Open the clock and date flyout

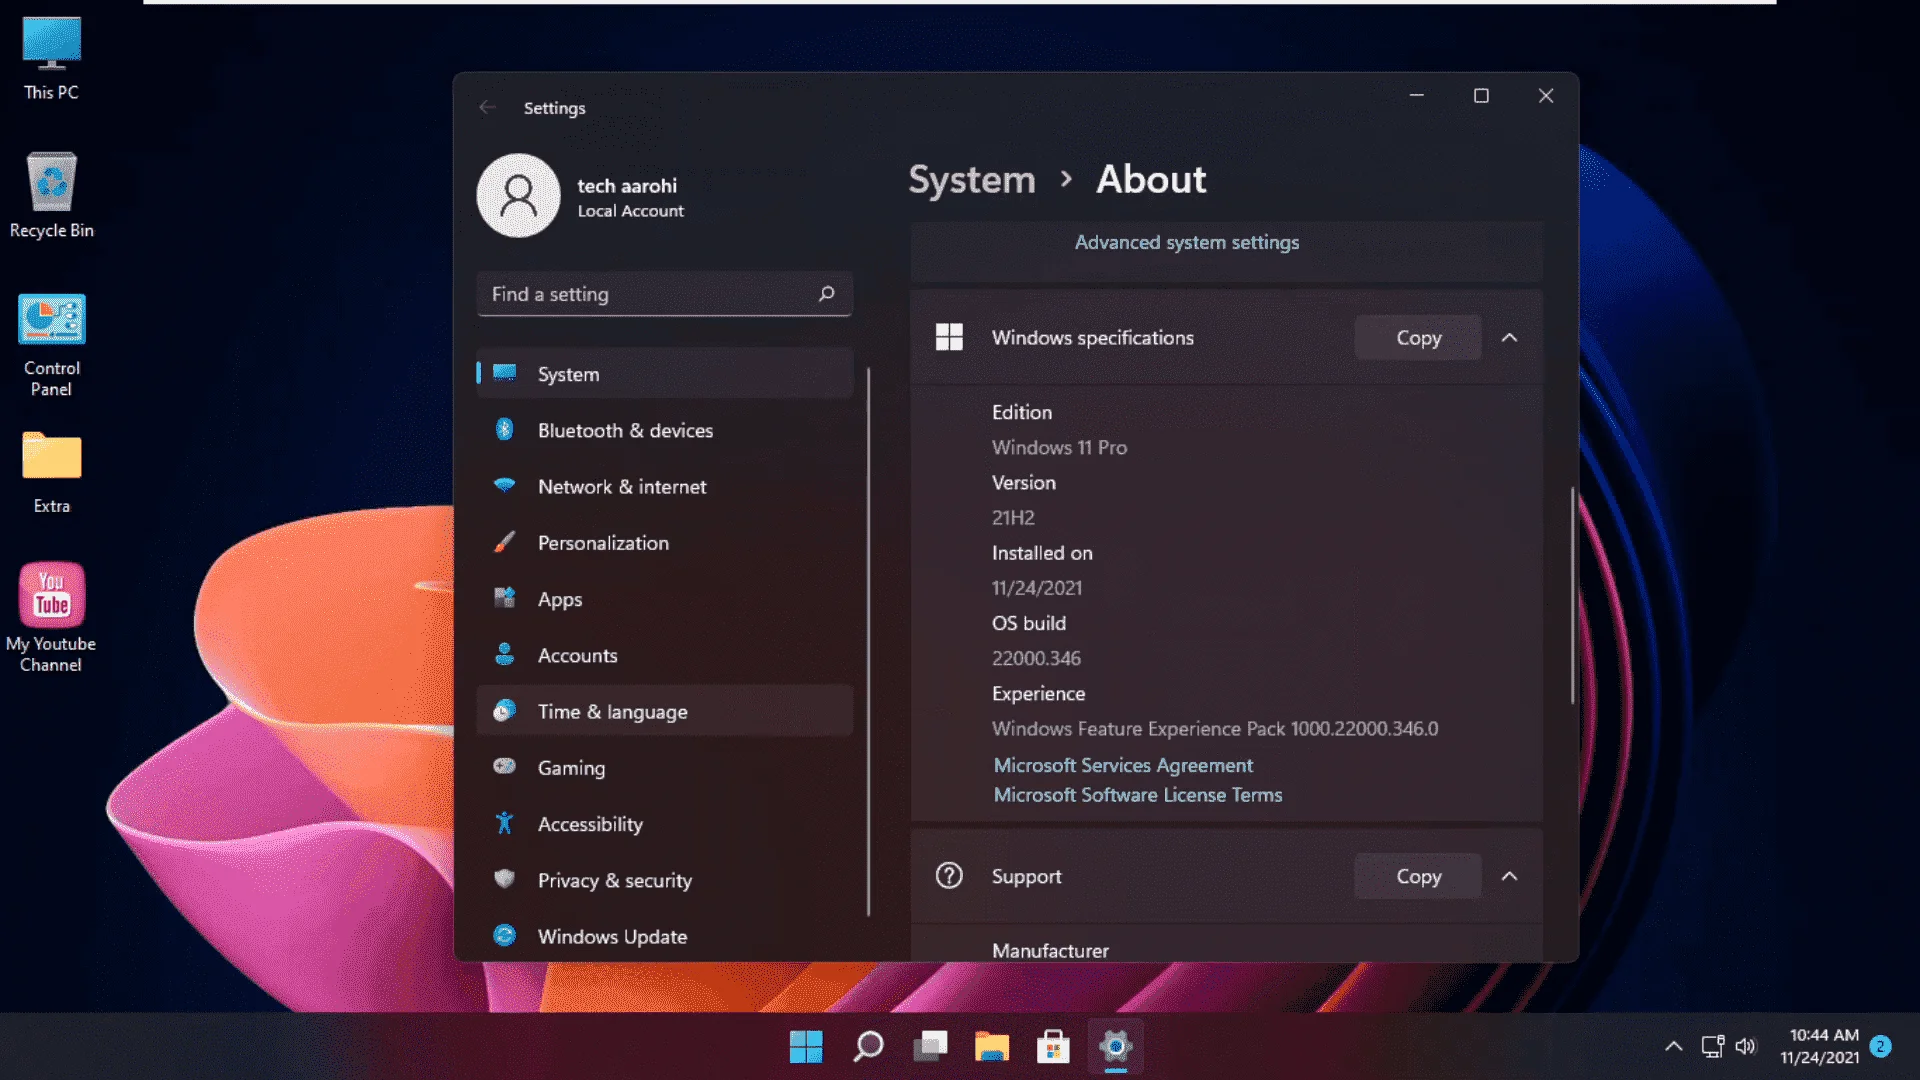(x=1821, y=1047)
